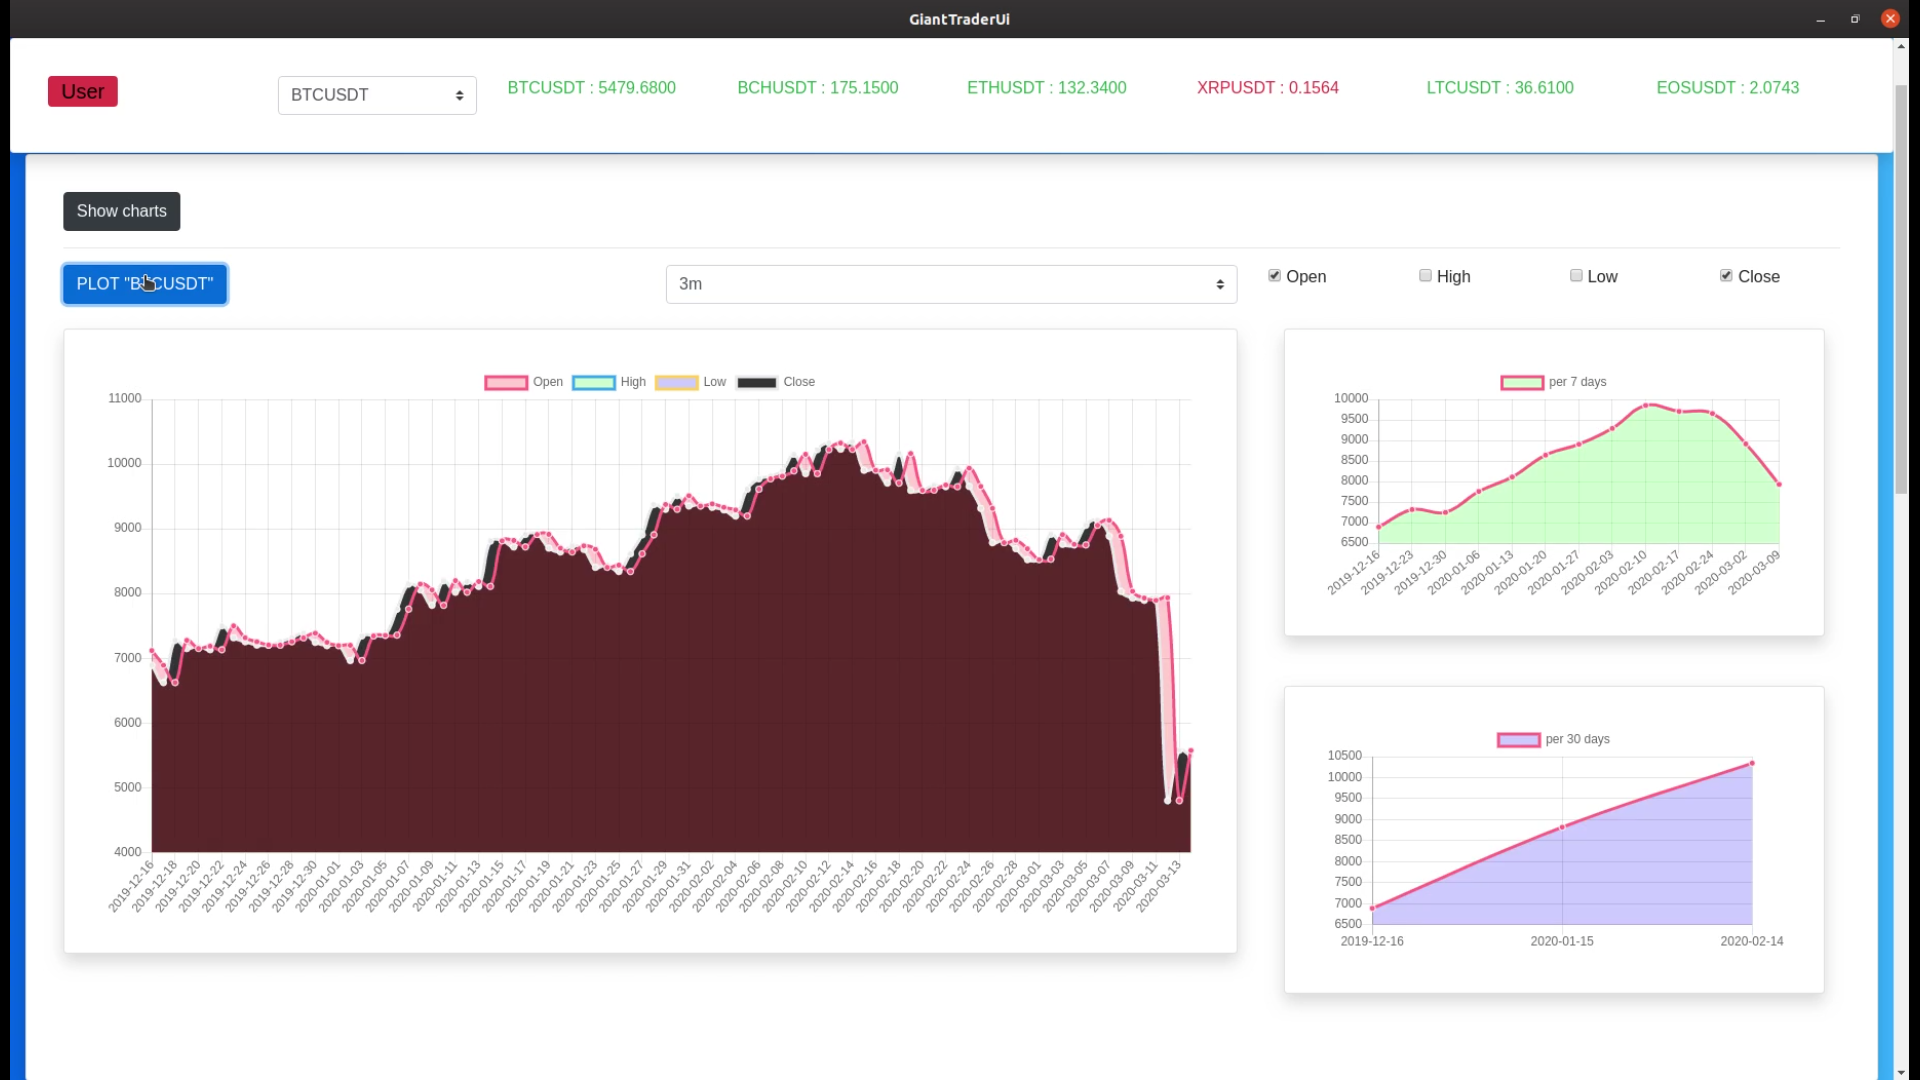Click the 4000 y-axis label on main chart

click(128, 853)
